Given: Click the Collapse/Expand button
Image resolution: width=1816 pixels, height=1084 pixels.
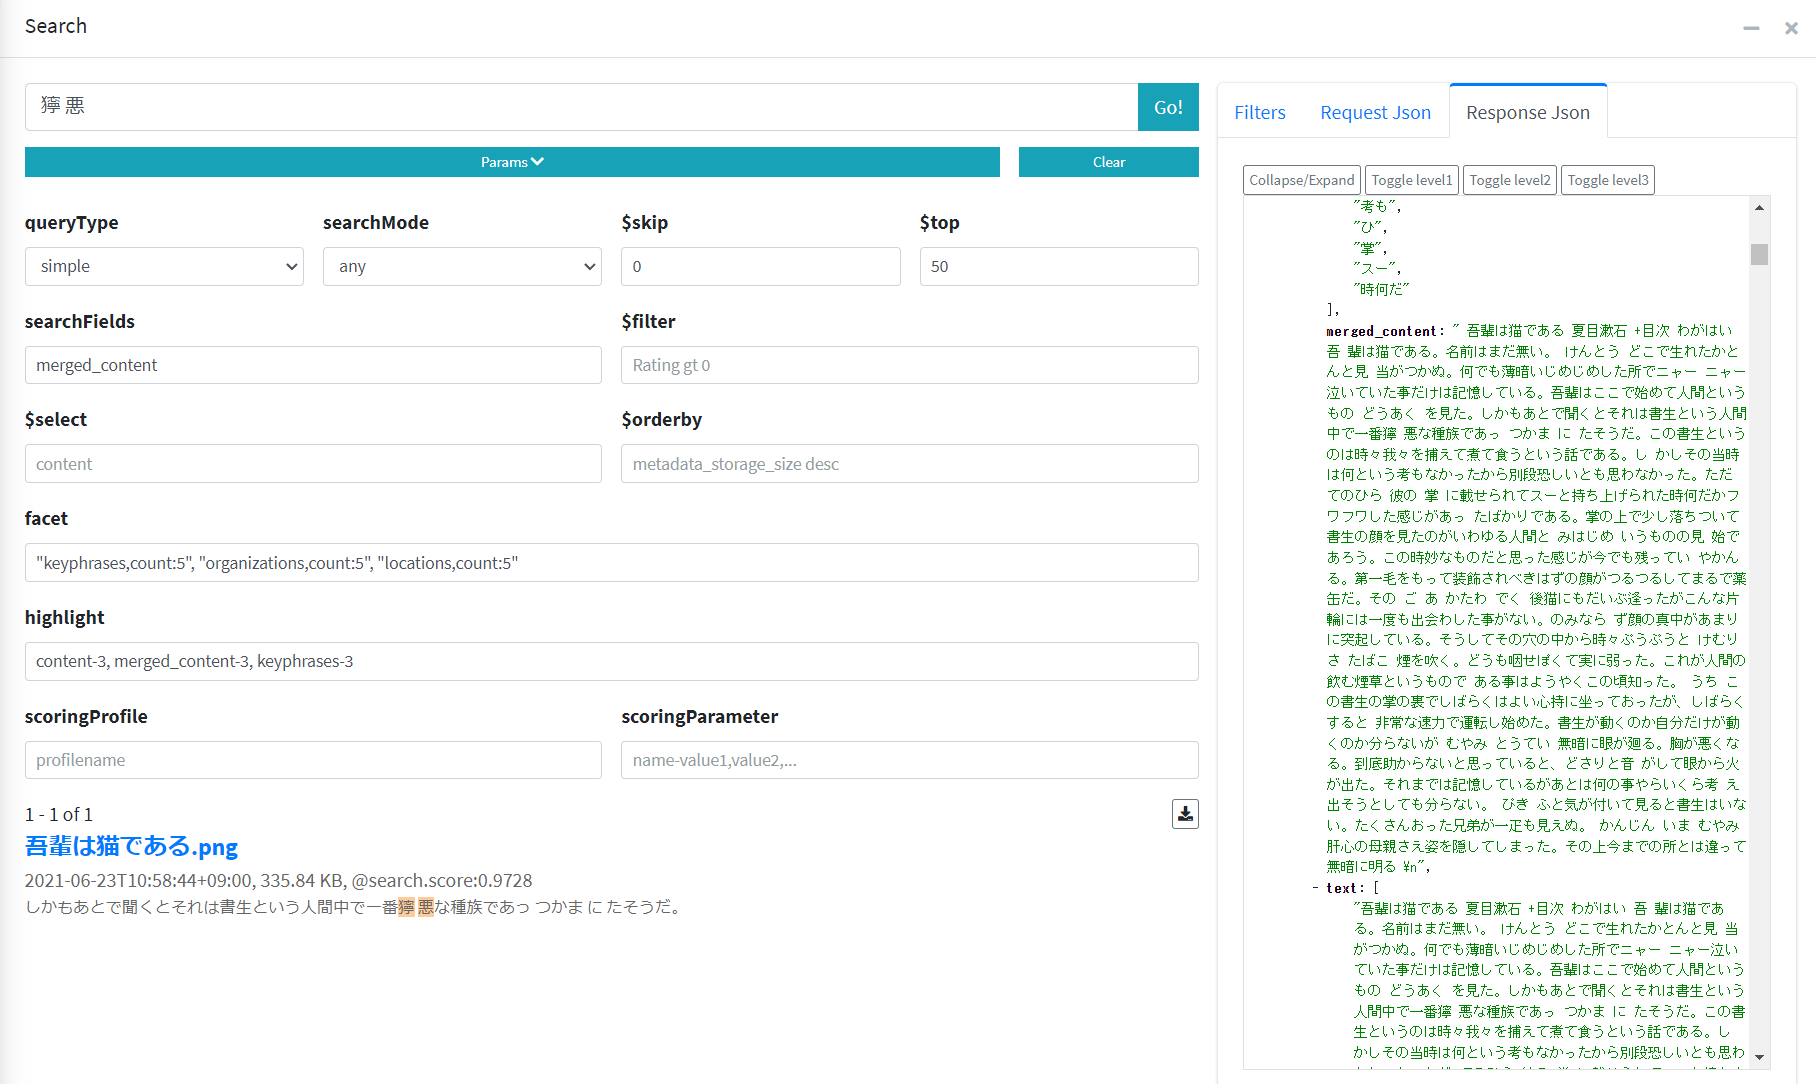Looking at the screenshot, I should [1302, 180].
